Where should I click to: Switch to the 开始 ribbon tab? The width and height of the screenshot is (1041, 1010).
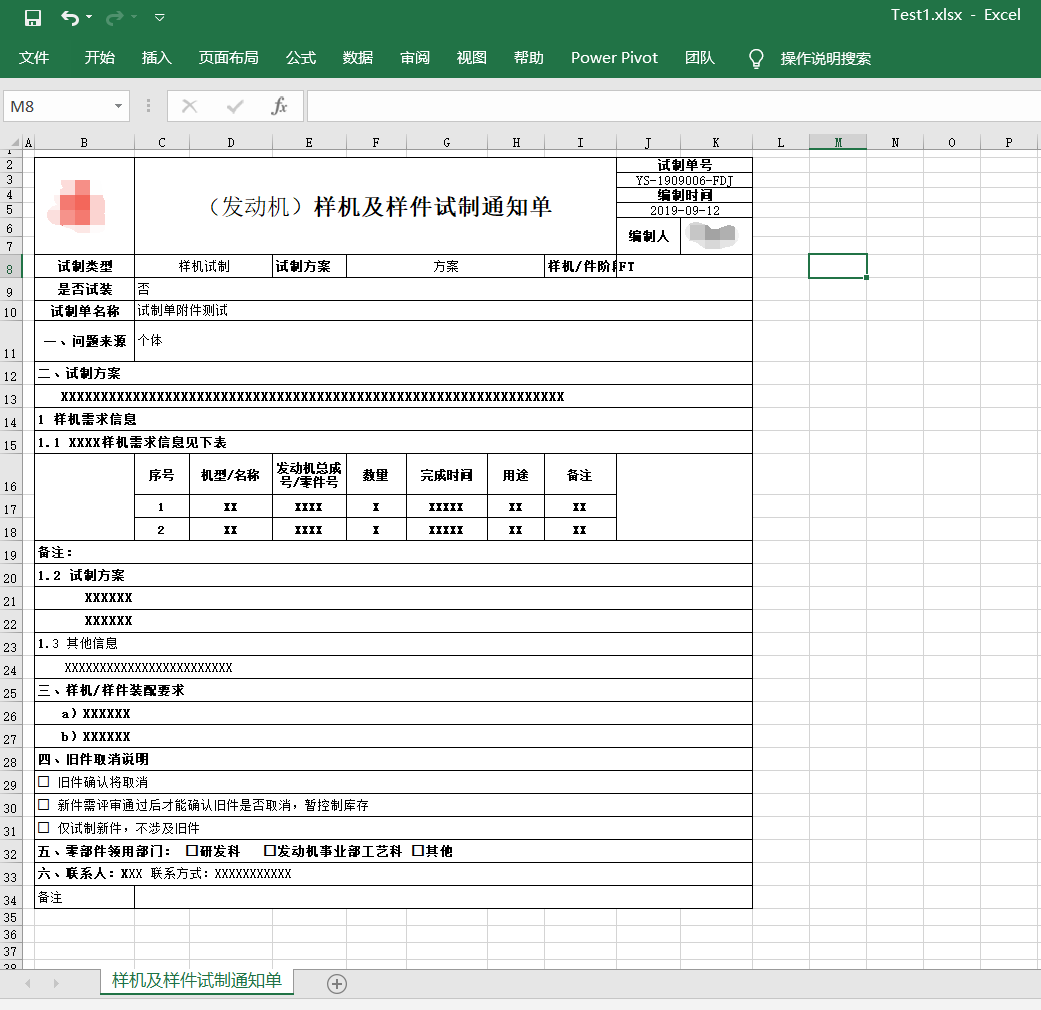tap(100, 58)
